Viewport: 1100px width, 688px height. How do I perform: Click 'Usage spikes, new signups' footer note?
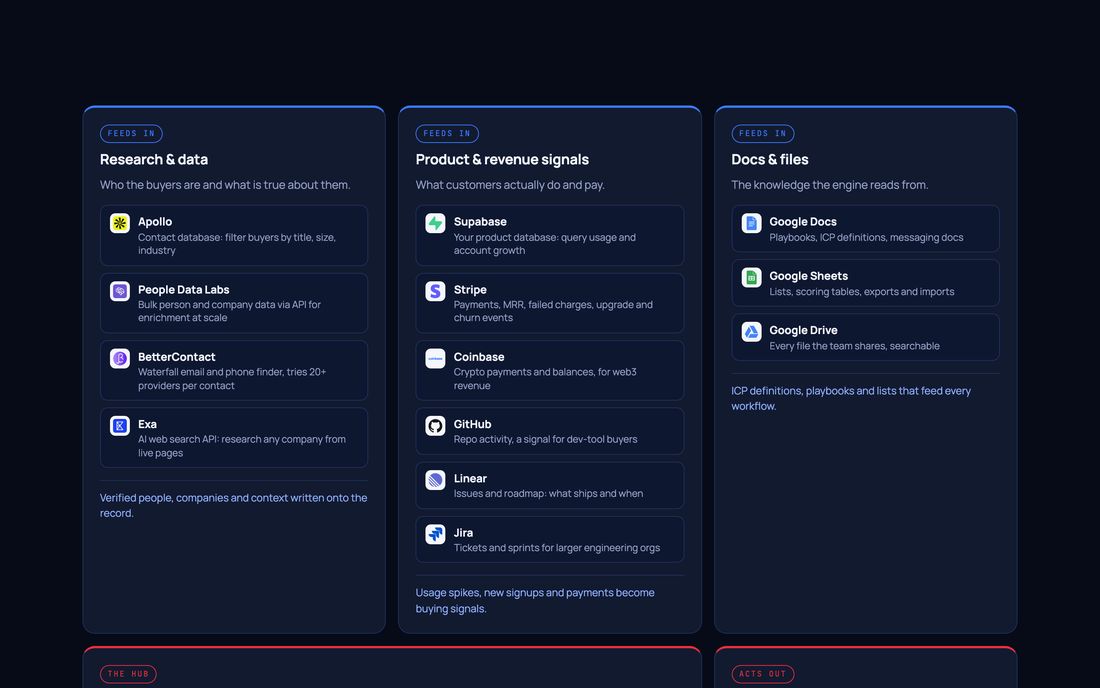point(535,600)
